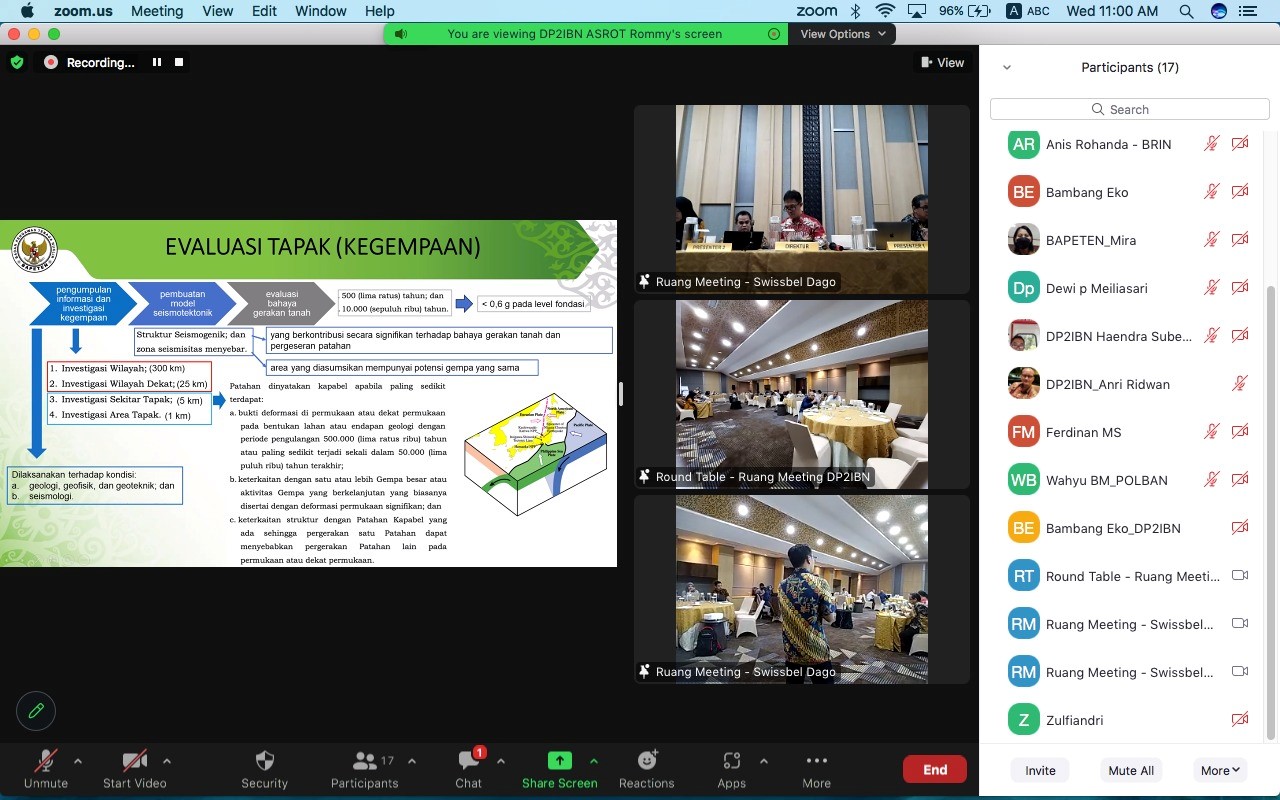Unmute the microphone
This screenshot has width=1280, height=800.
click(x=45, y=761)
